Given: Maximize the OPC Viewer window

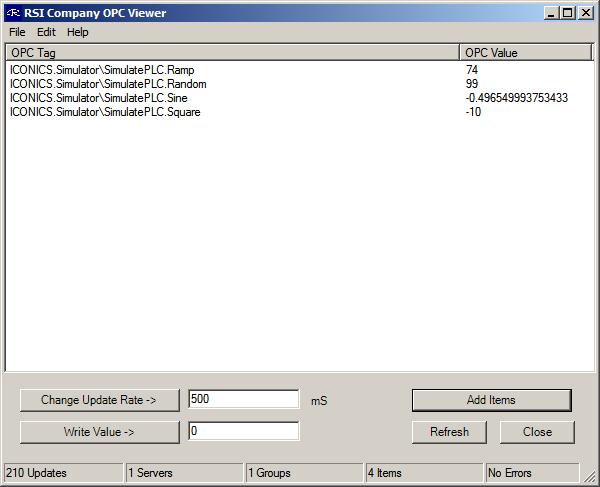Looking at the screenshot, I should tap(568, 13).
